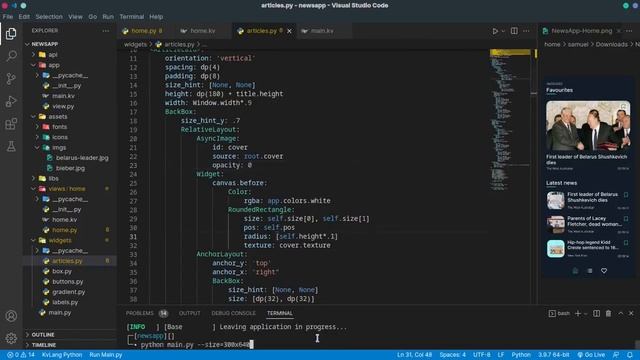Open notifications bell in status bar
640x360 pixels.
(x=629, y=355)
